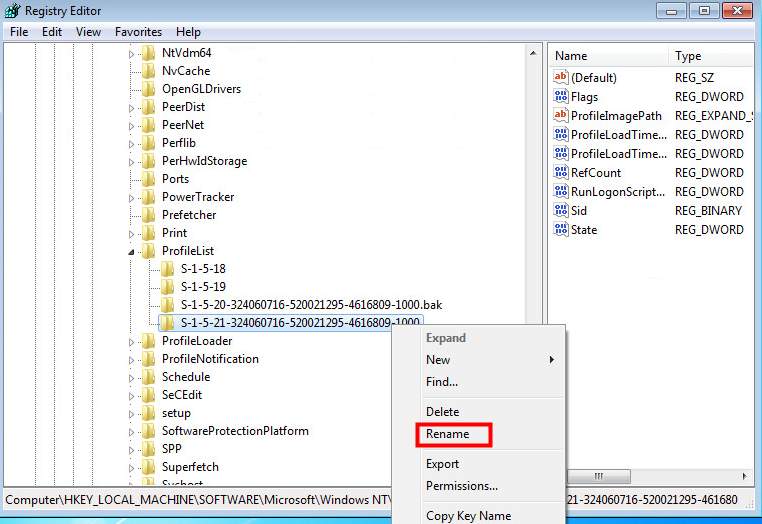Click the PeerNet folder icon
Image resolution: width=762 pixels, height=524 pixels.
(149, 125)
